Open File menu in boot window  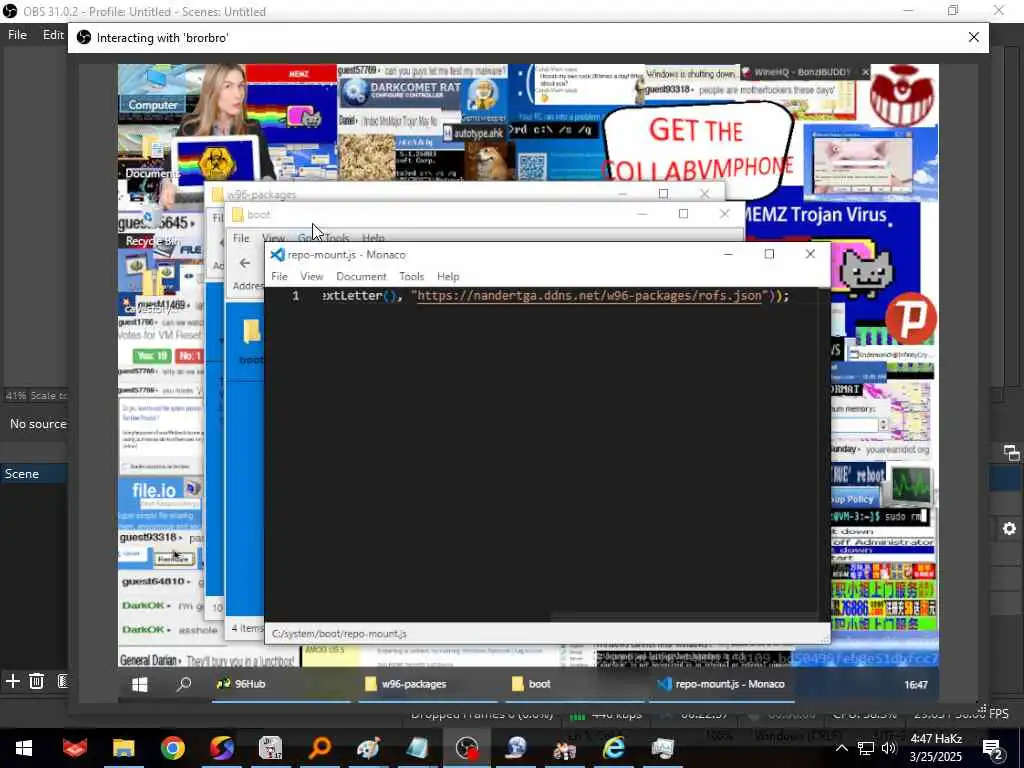click(x=241, y=238)
